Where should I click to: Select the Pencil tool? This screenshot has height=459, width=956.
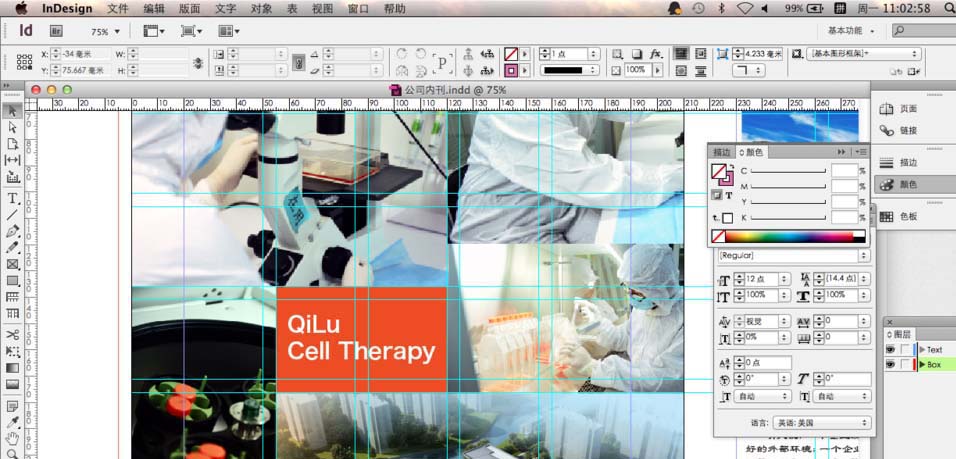12,248
